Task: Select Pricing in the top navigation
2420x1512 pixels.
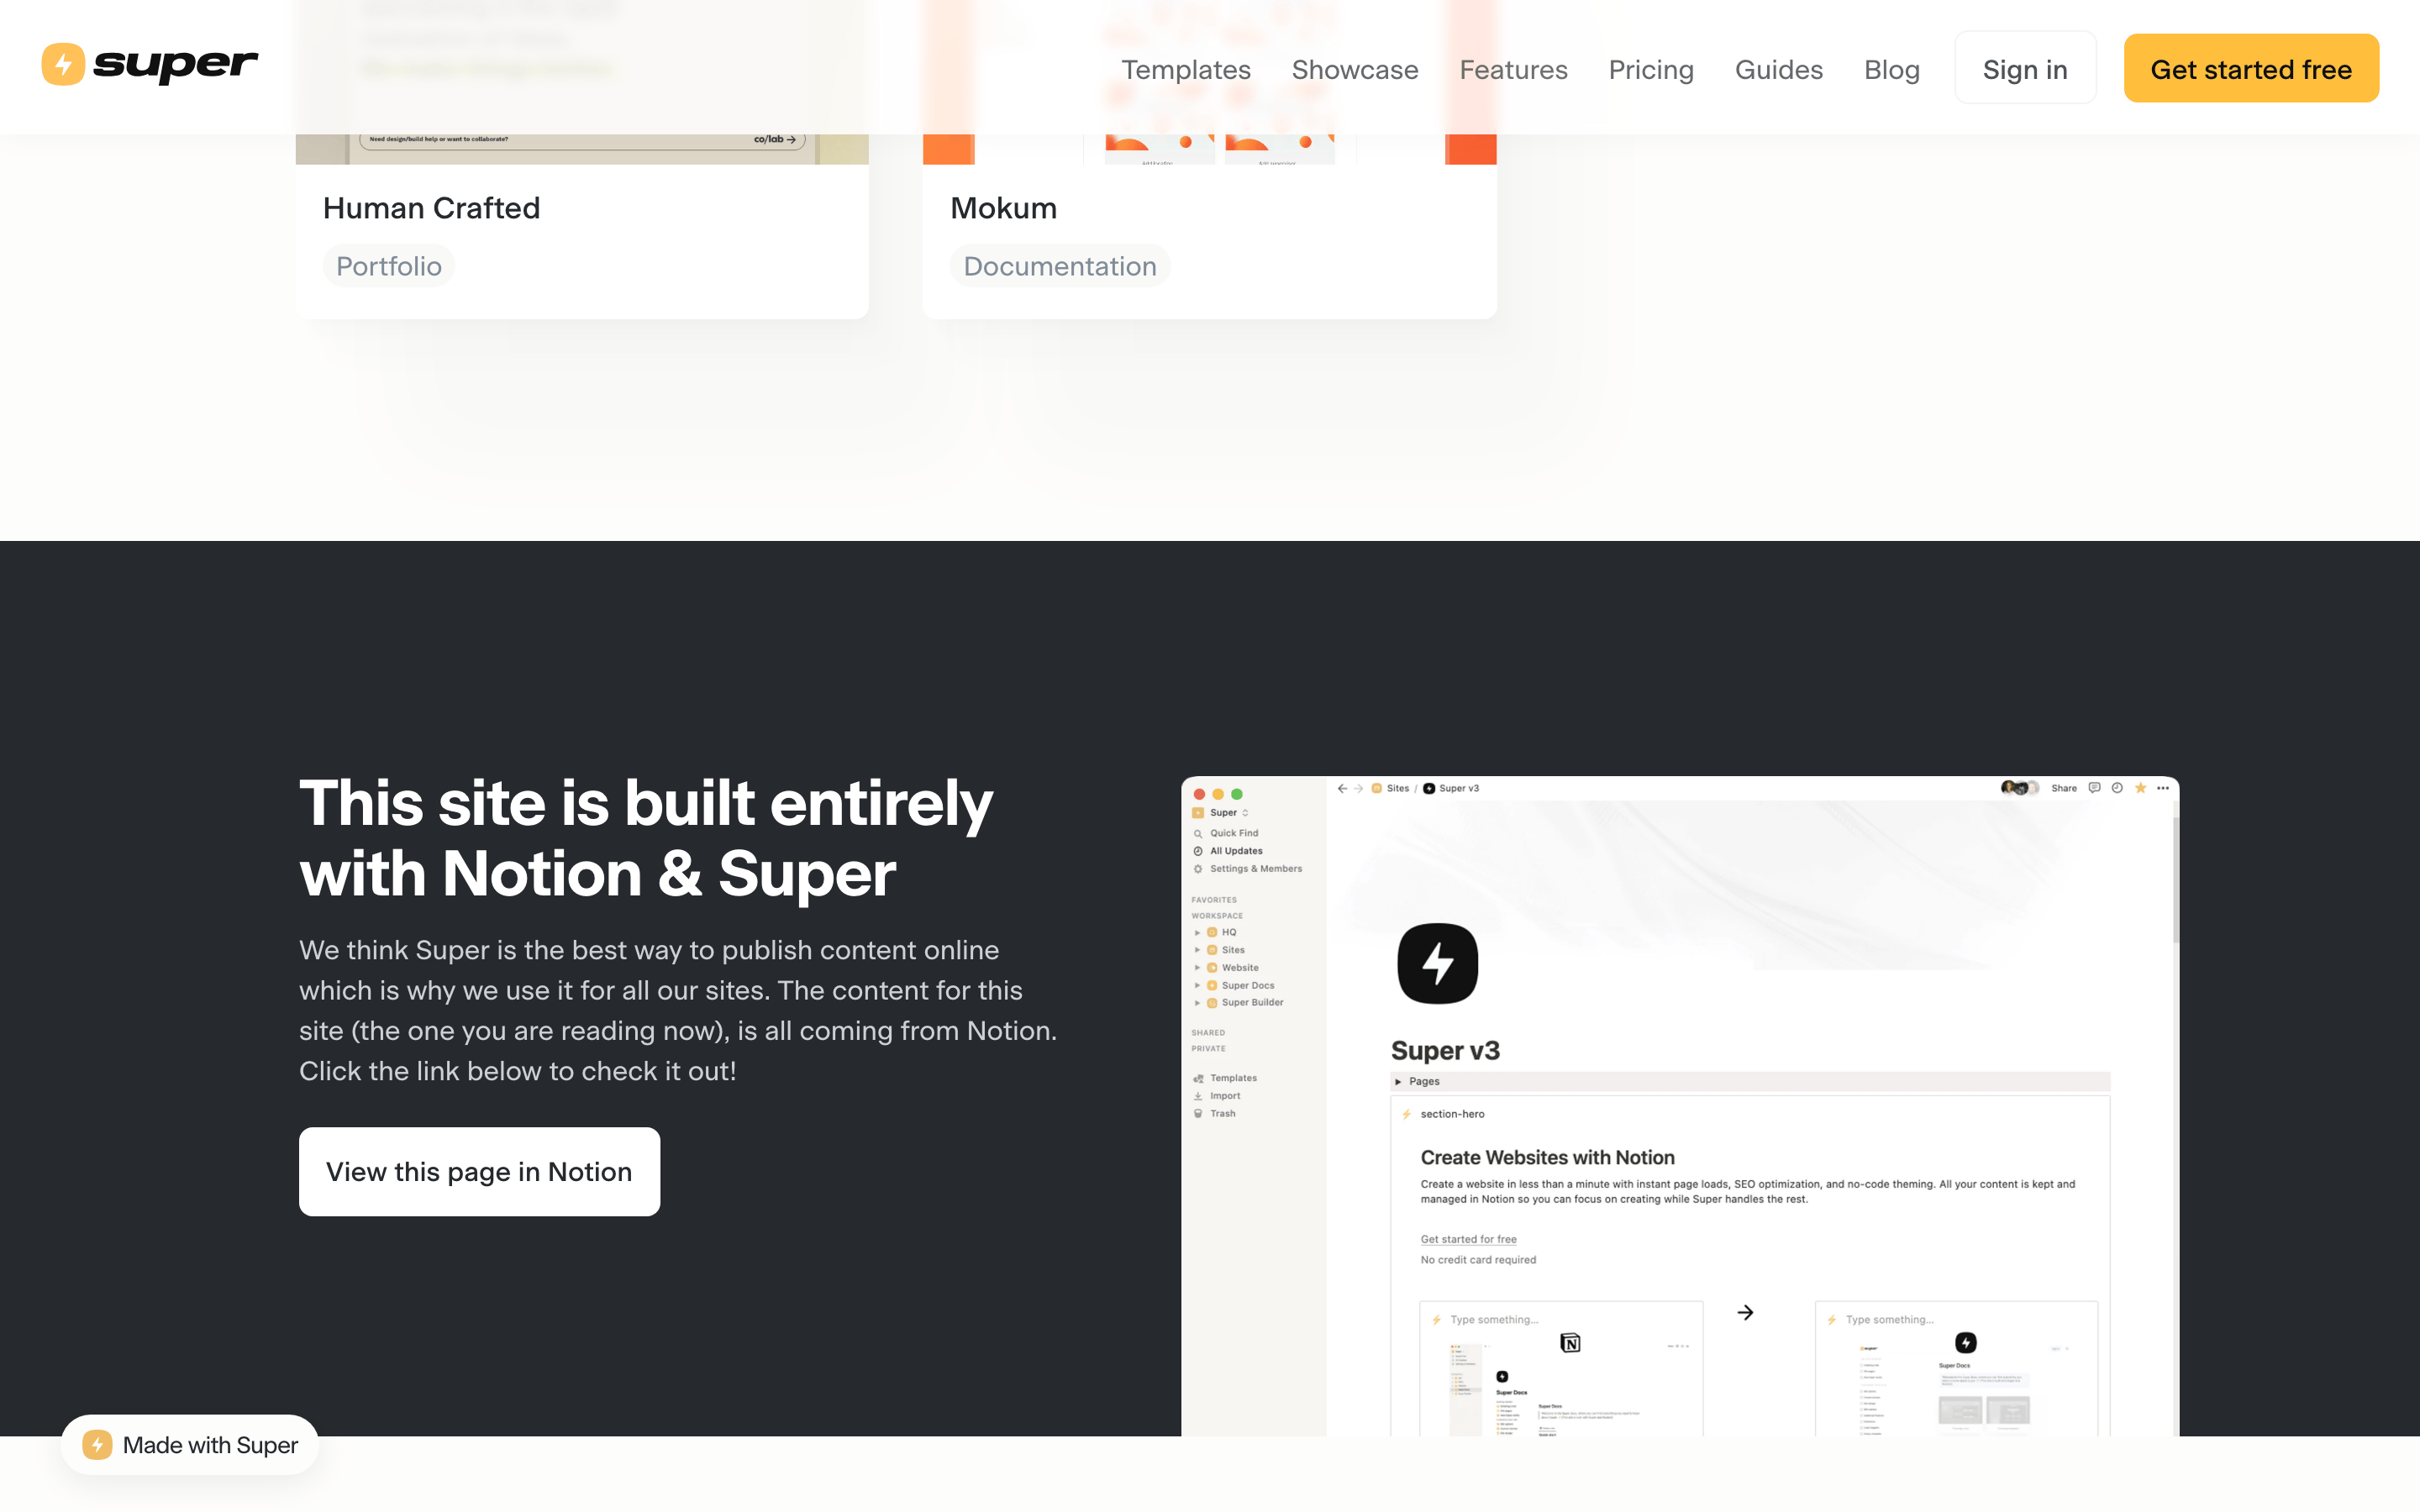Action: pyautogui.click(x=1650, y=69)
